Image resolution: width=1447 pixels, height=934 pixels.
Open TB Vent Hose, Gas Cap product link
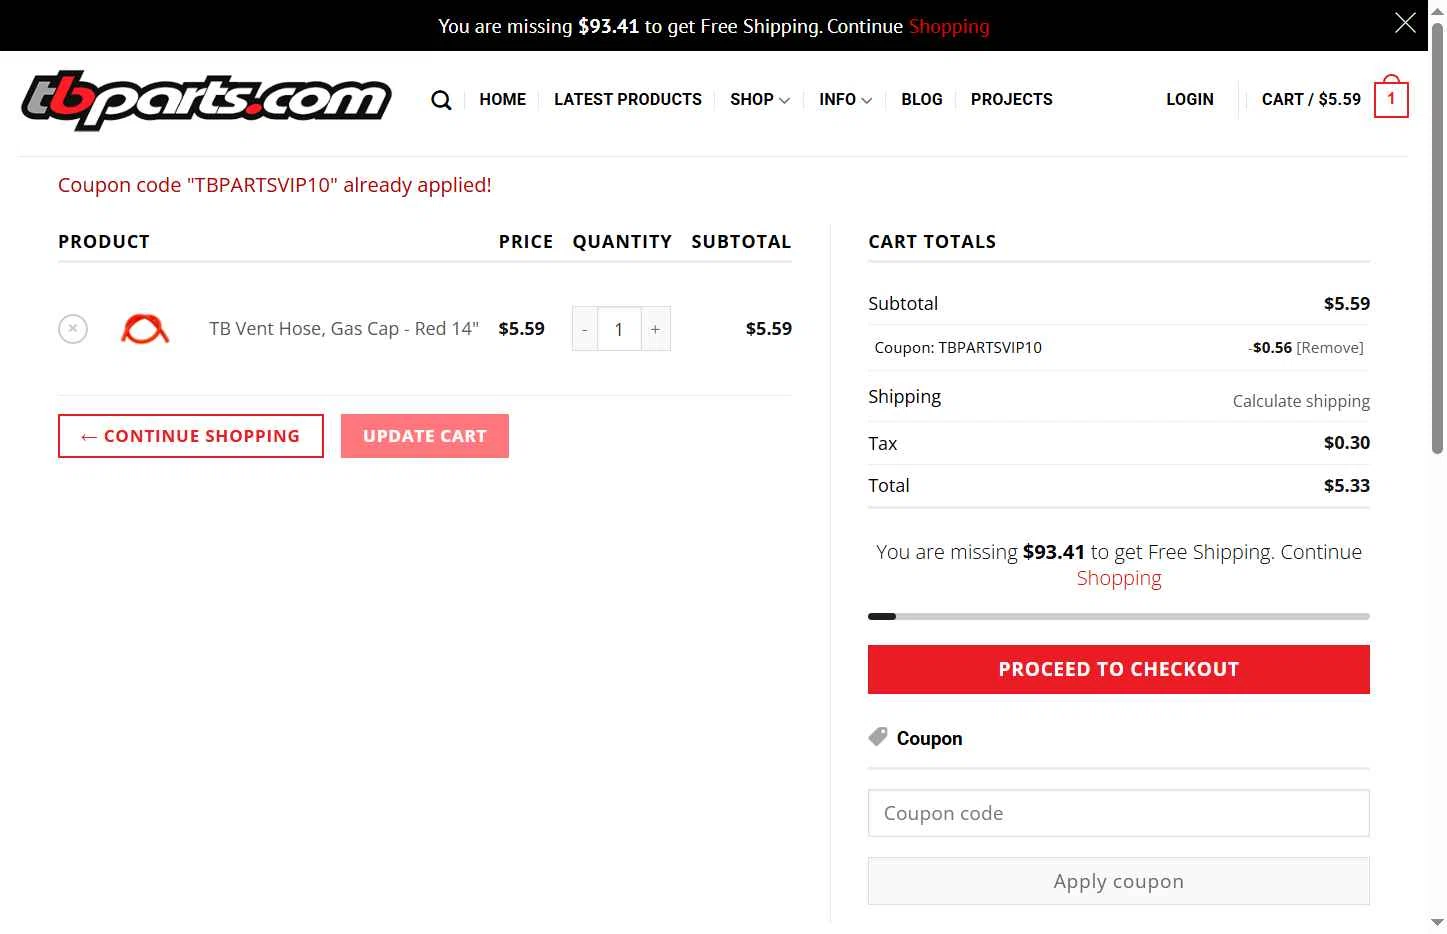point(344,328)
